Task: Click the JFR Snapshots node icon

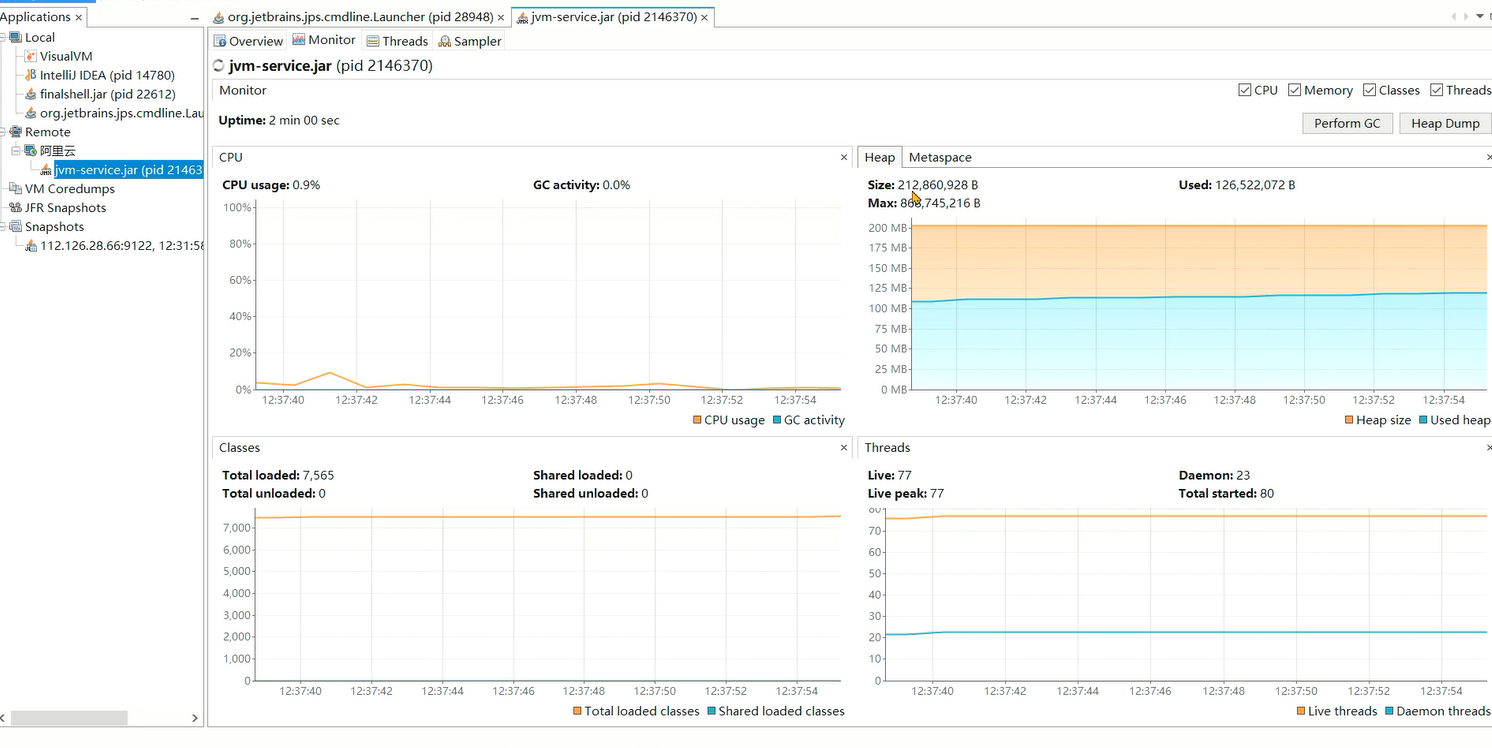Action: (x=15, y=208)
